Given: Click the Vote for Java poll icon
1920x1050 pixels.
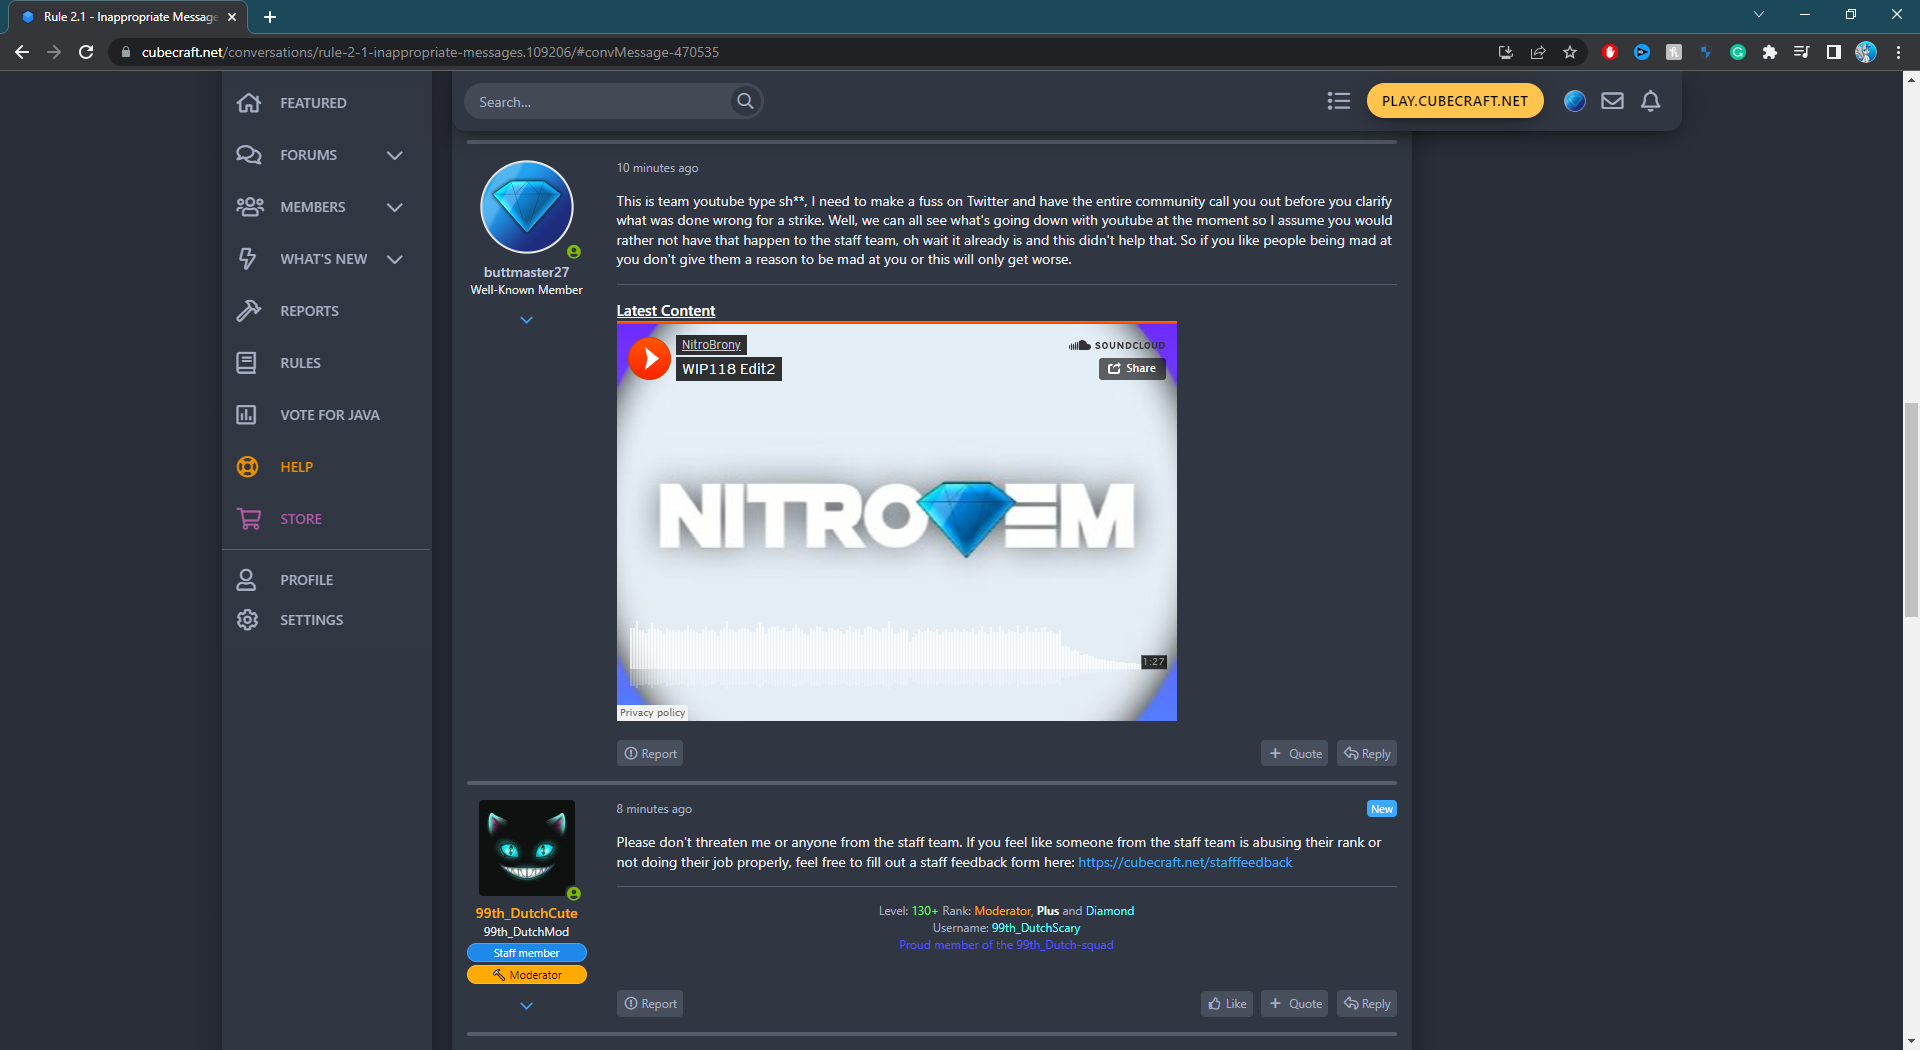Looking at the screenshot, I should (246, 415).
